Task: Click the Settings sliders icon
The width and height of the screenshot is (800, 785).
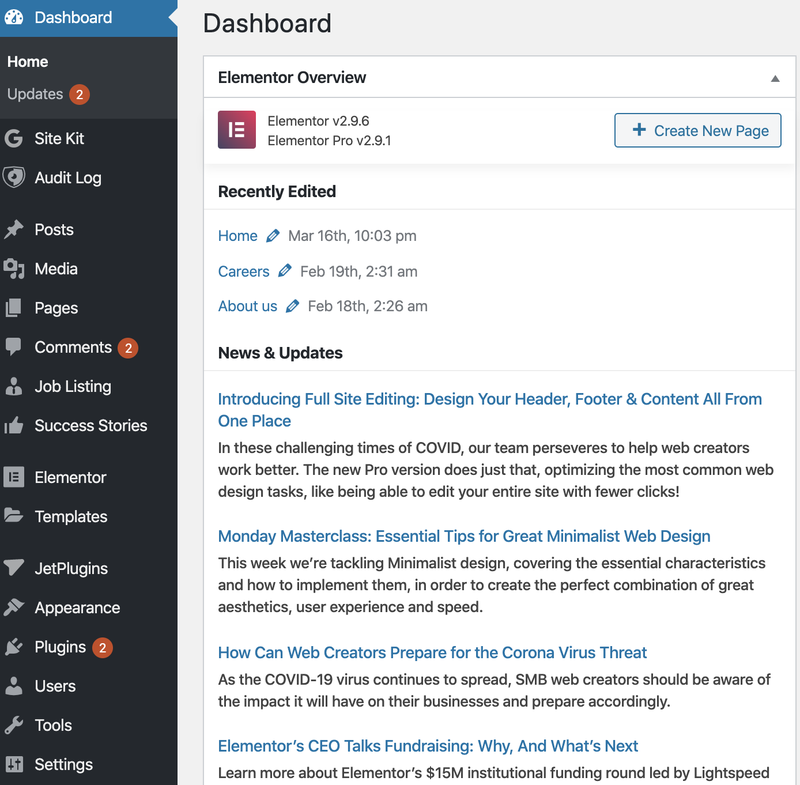Action: coord(14,764)
